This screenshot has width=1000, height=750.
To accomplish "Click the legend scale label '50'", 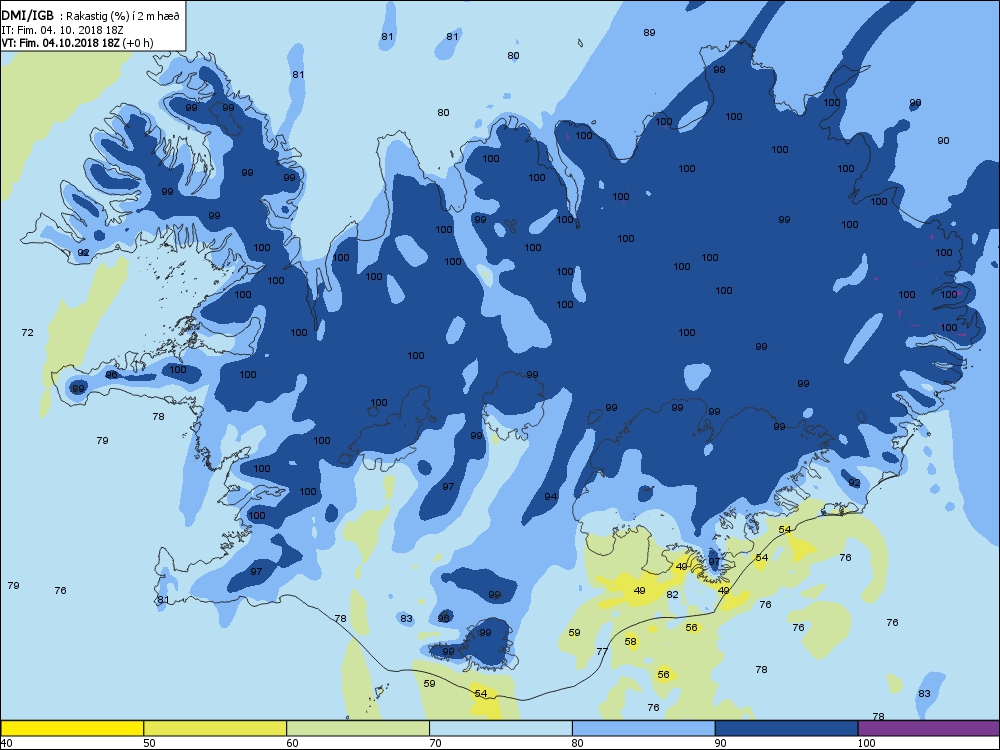I will 149,742.
